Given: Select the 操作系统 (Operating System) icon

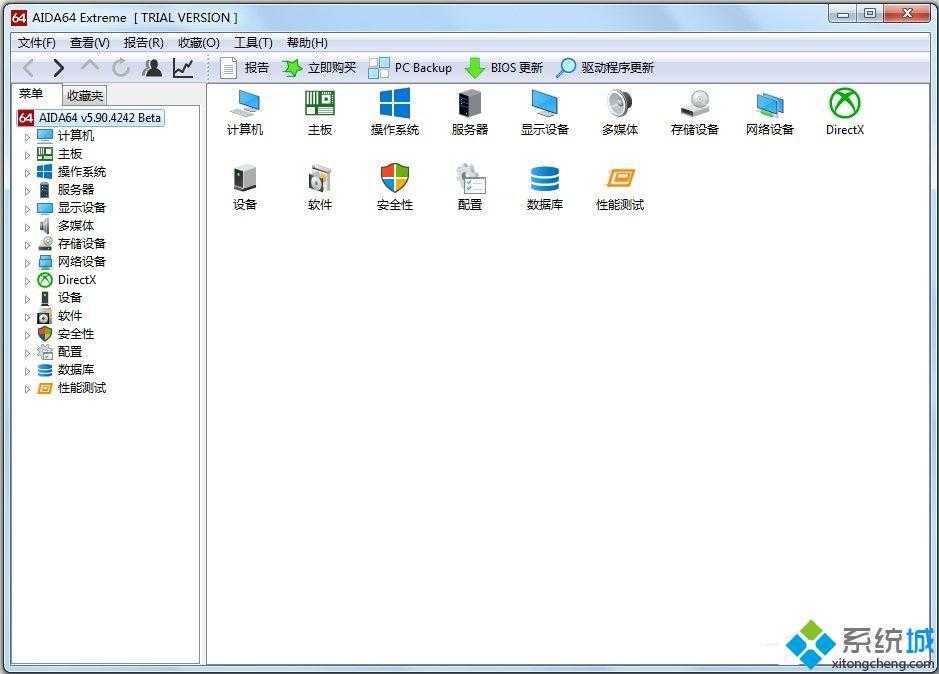Looking at the screenshot, I should tap(394, 110).
